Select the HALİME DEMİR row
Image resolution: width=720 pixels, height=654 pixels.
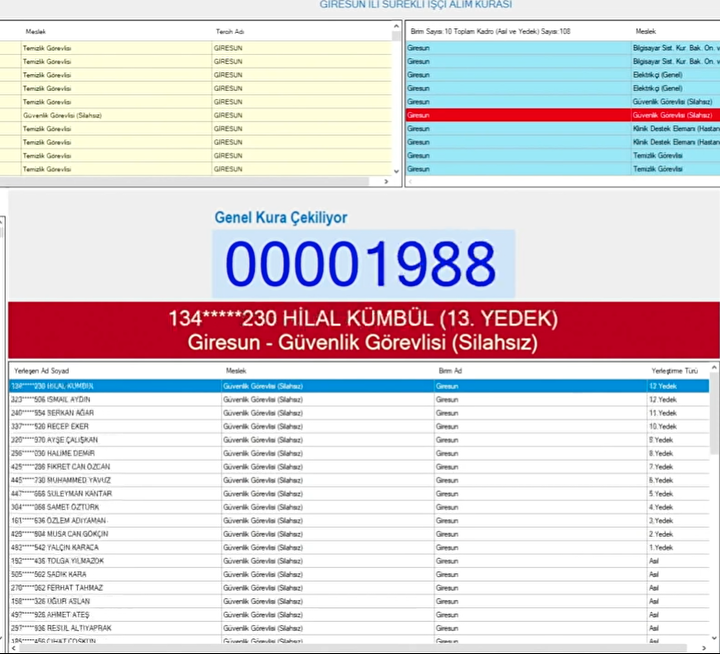pyautogui.click(x=359, y=453)
